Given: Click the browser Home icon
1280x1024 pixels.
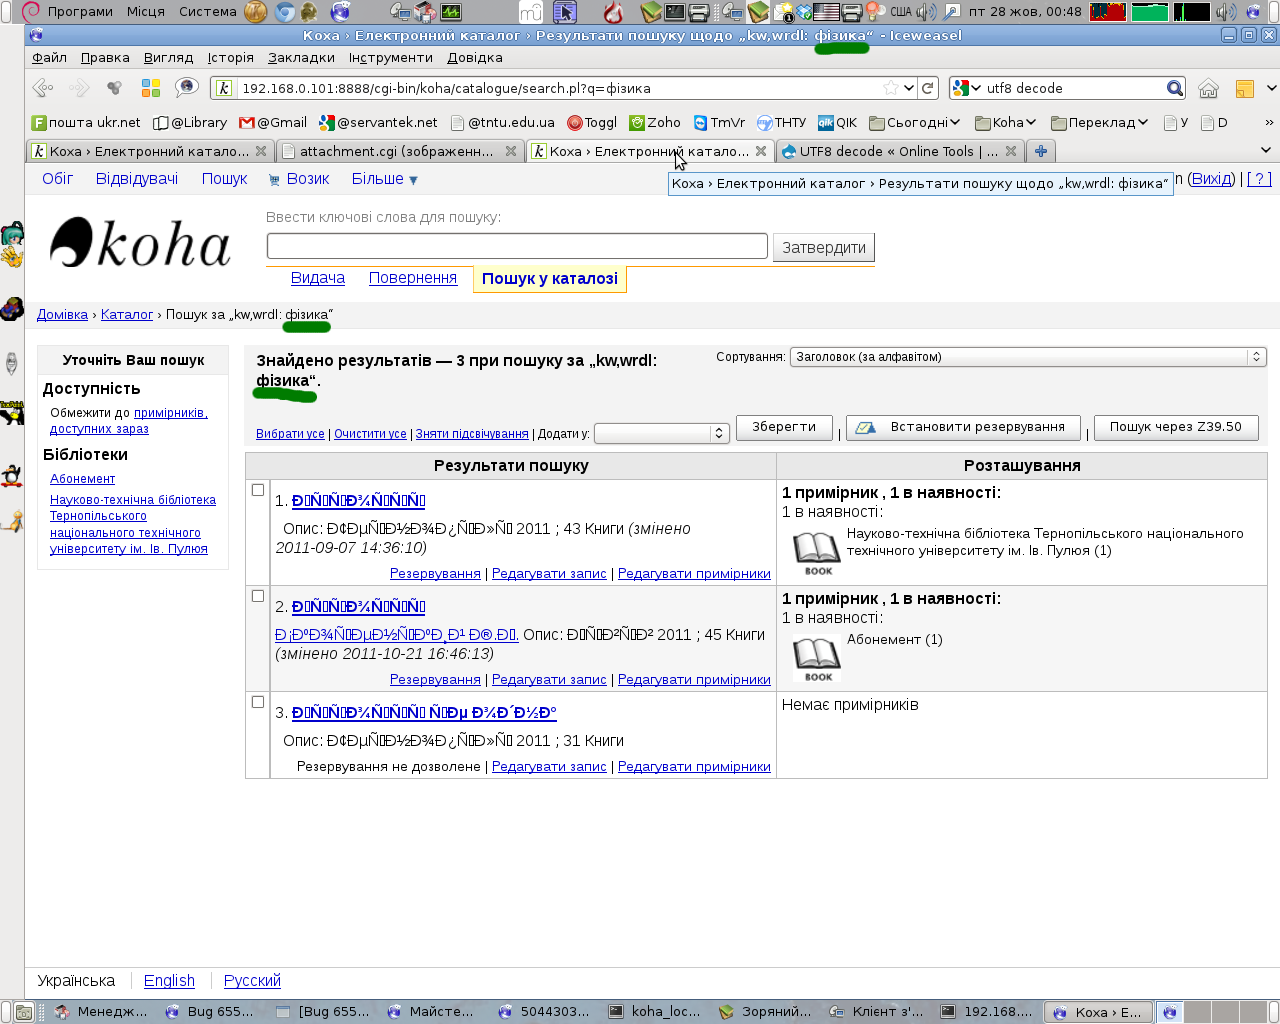Looking at the screenshot, I should point(1208,88).
